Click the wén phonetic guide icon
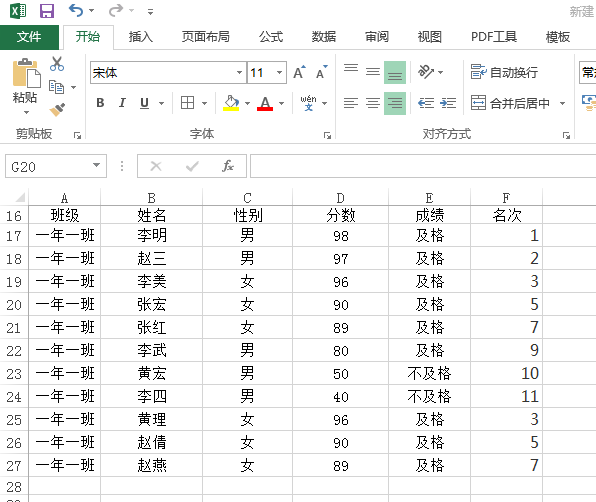 pos(308,103)
